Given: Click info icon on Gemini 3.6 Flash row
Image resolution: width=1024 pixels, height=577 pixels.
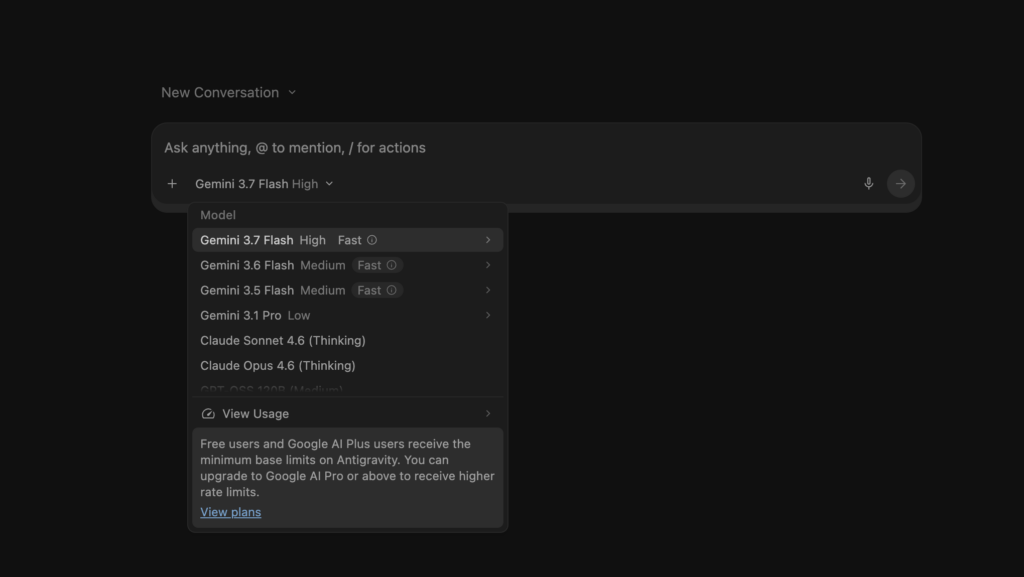Looking at the screenshot, I should click(391, 265).
